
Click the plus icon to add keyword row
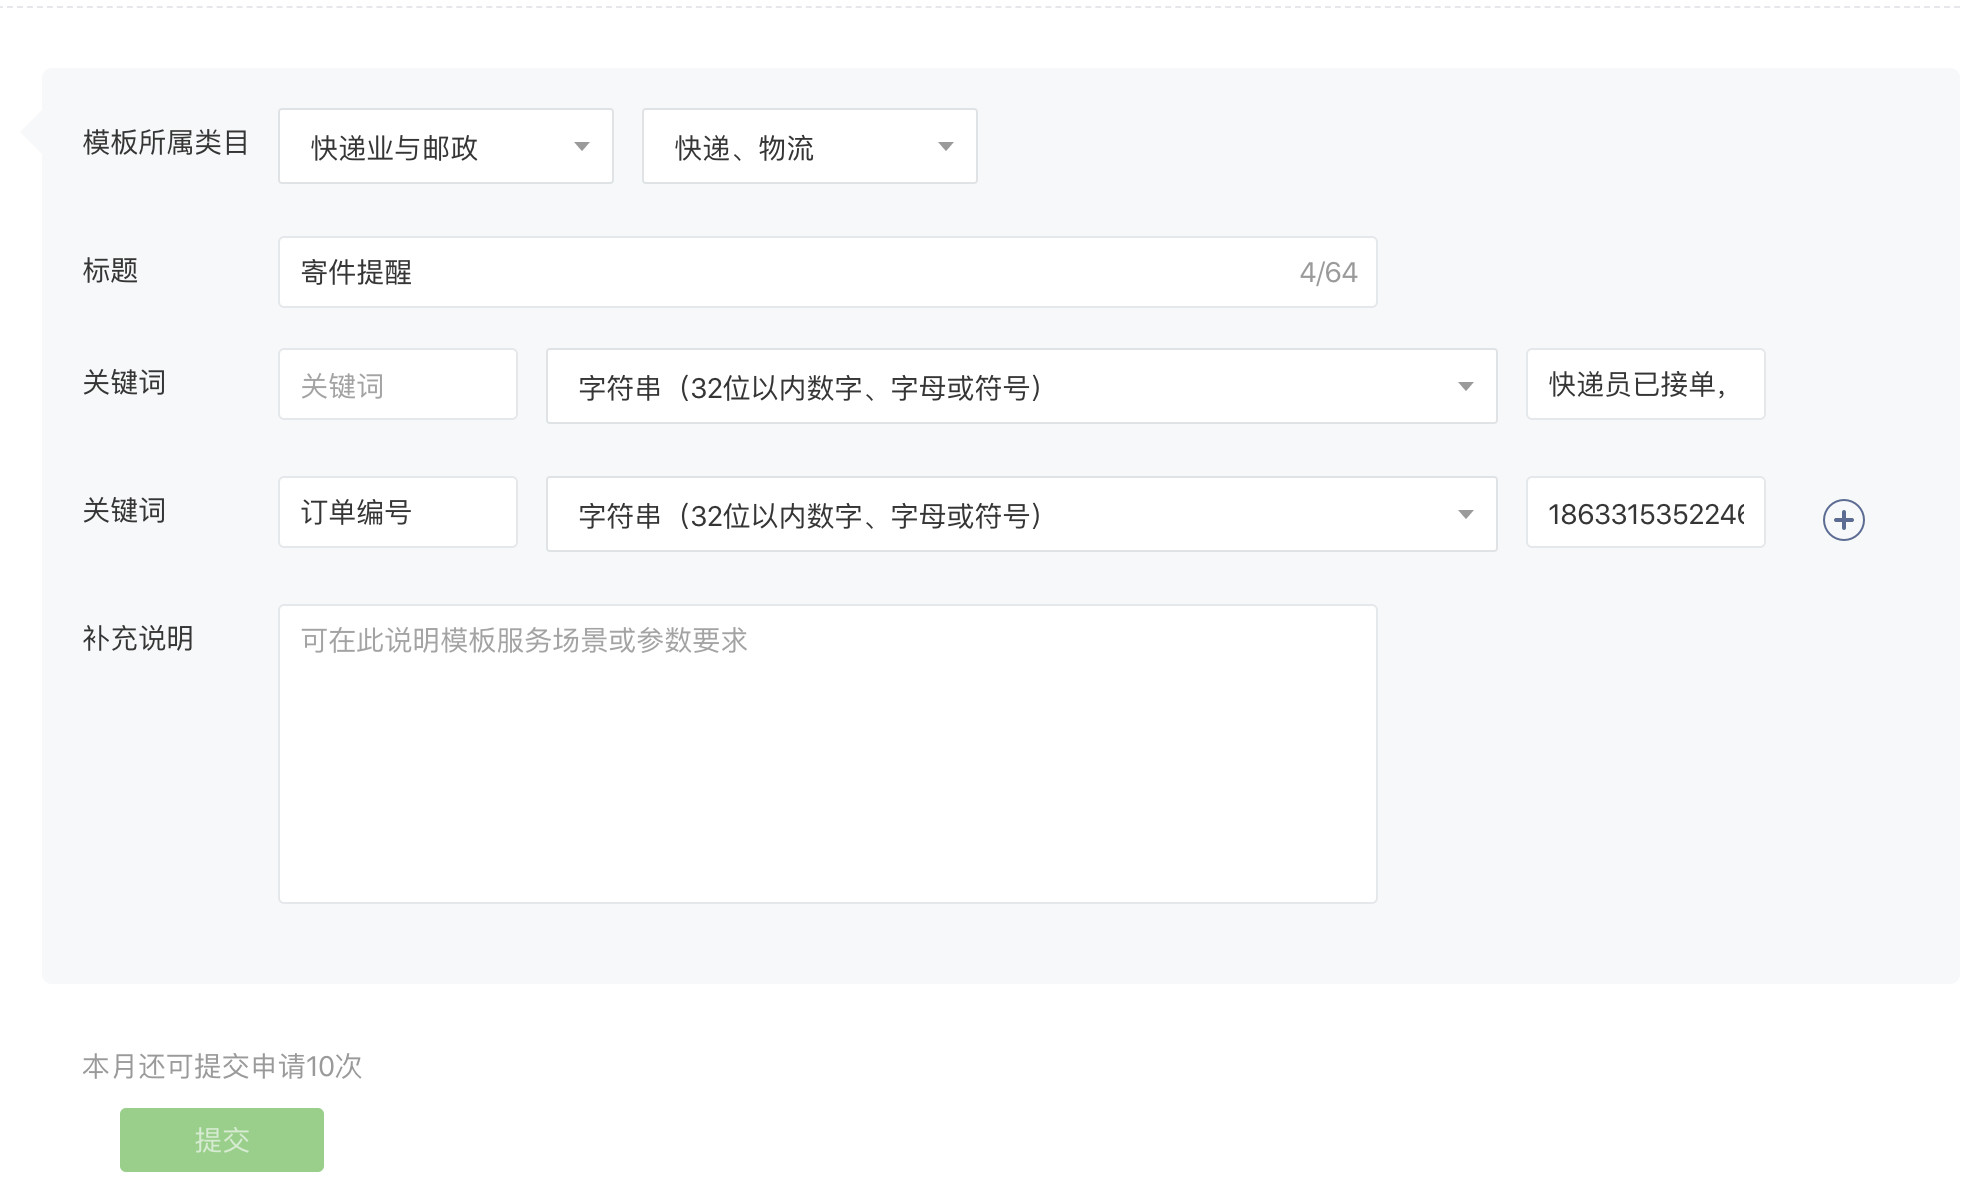(x=1843, y=520)
